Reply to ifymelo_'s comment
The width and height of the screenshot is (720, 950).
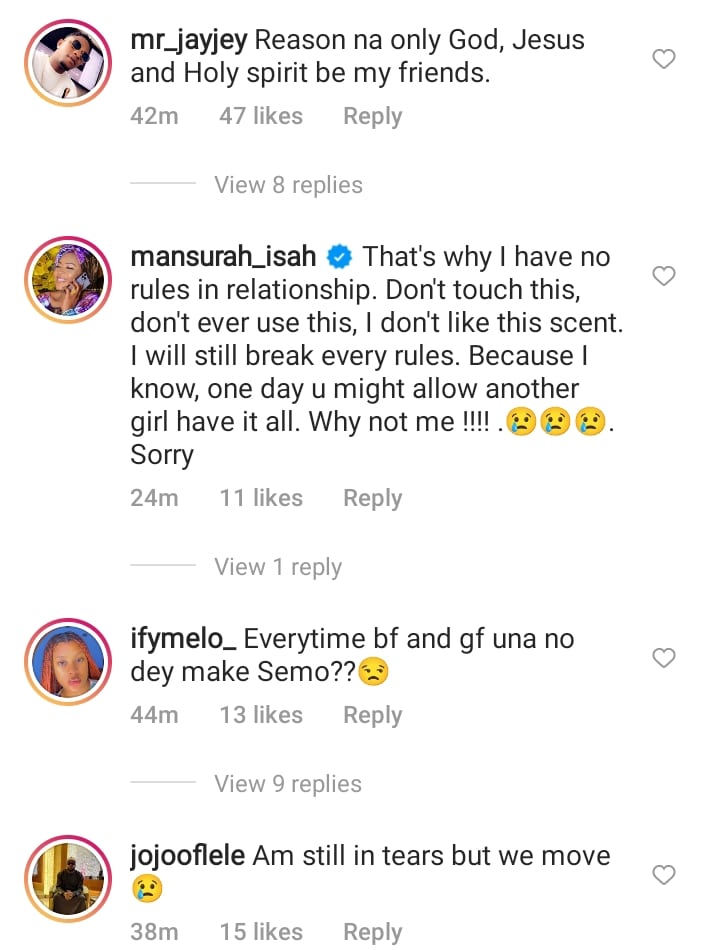tap(372, 715)
